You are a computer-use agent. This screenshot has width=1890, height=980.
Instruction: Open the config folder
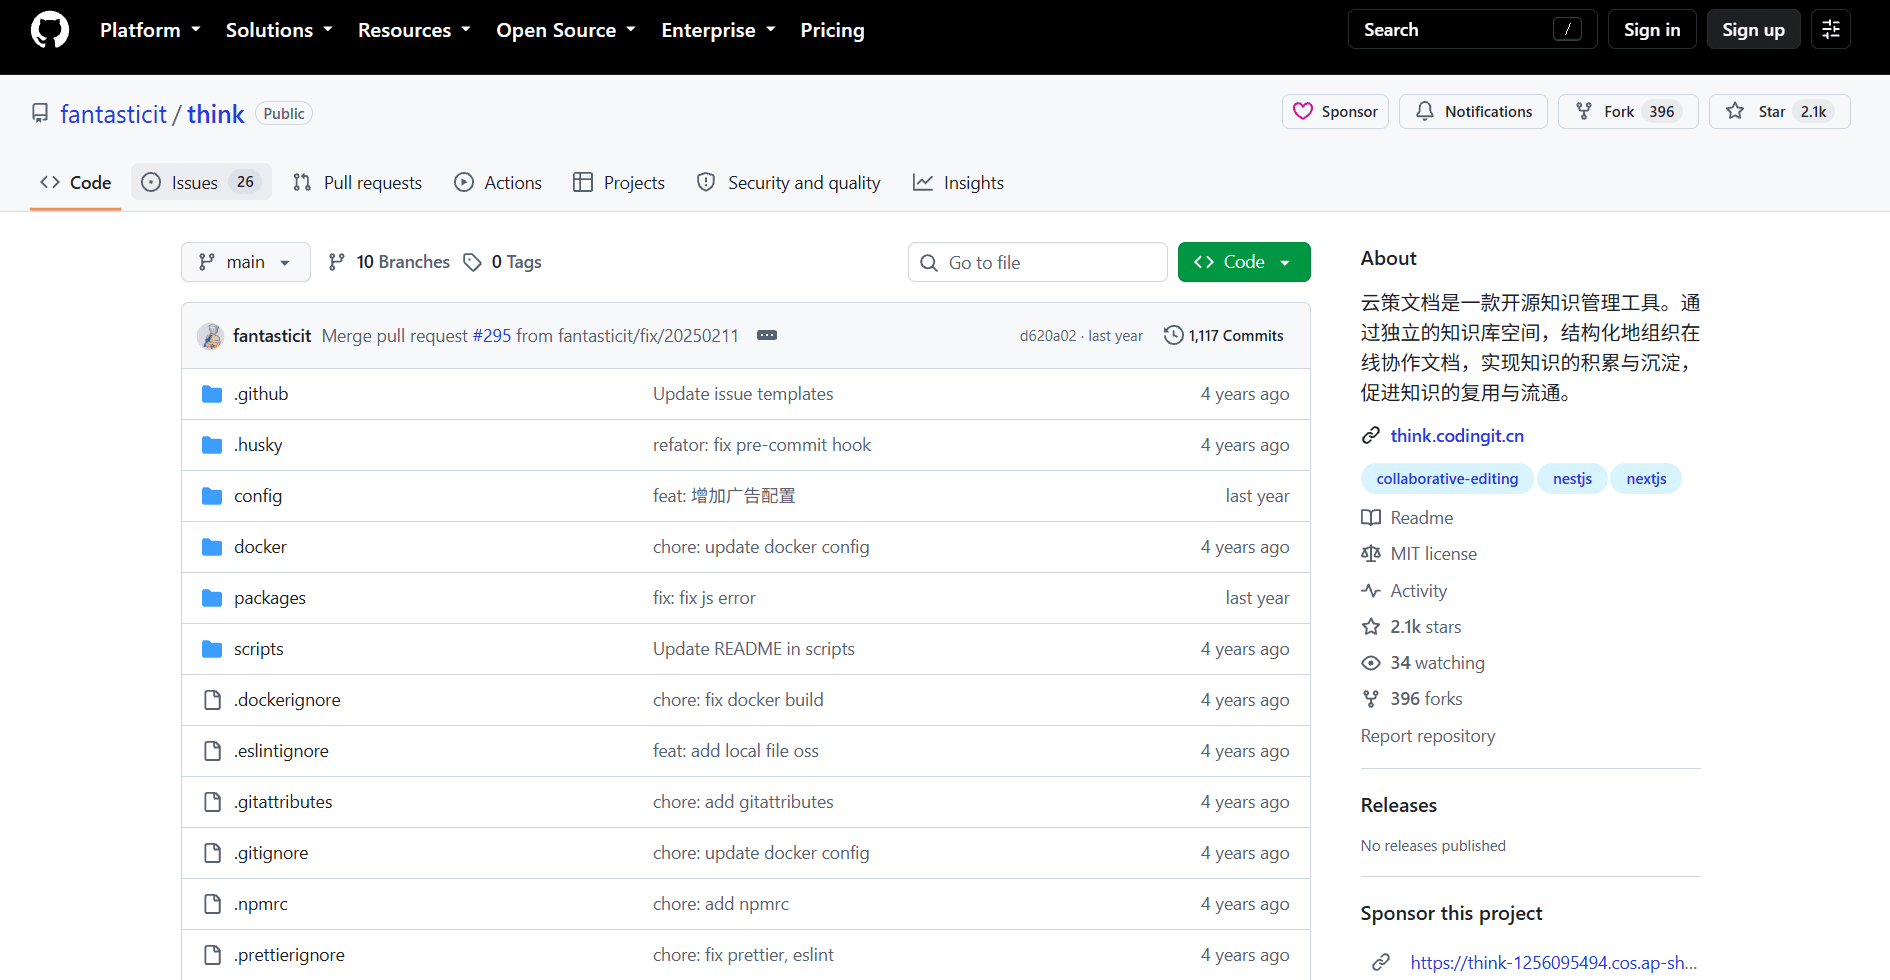point(258,496)
